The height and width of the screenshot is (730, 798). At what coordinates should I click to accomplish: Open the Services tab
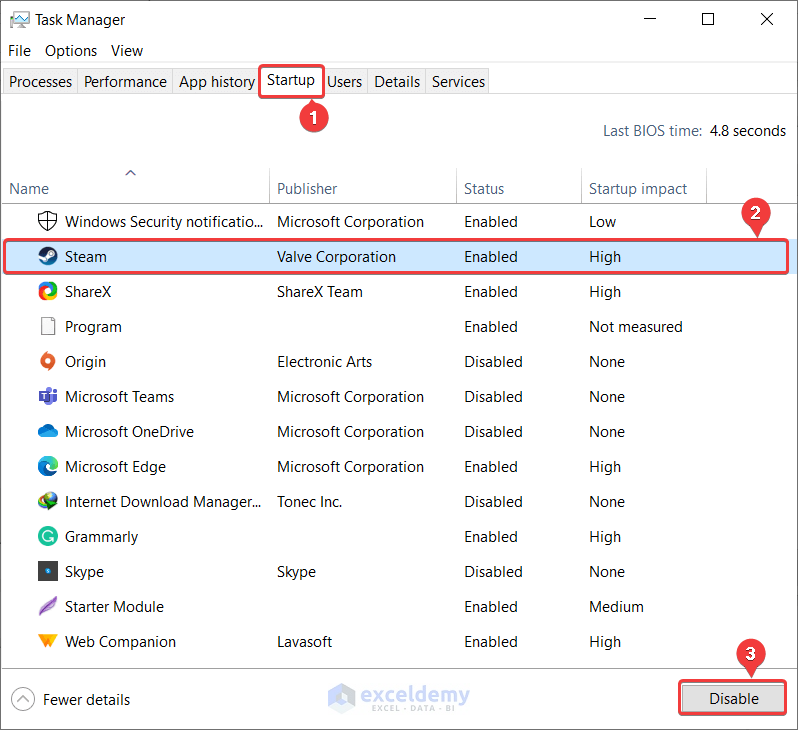[x=458, y=82]
